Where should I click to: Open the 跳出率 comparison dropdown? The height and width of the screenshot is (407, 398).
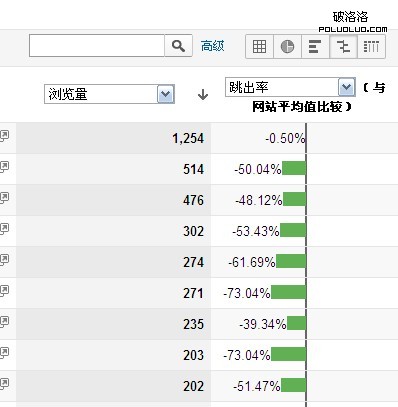[x=290, y=87]
